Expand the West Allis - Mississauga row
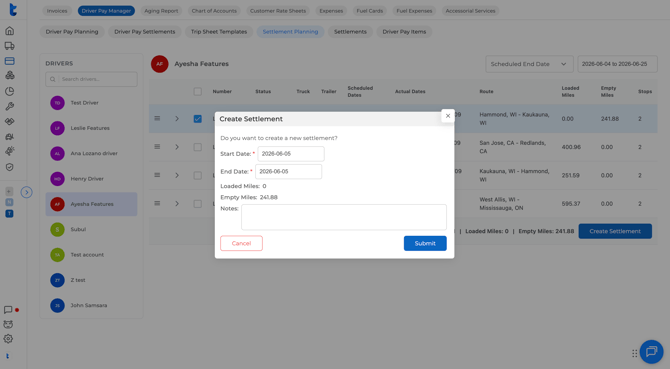 177,204
